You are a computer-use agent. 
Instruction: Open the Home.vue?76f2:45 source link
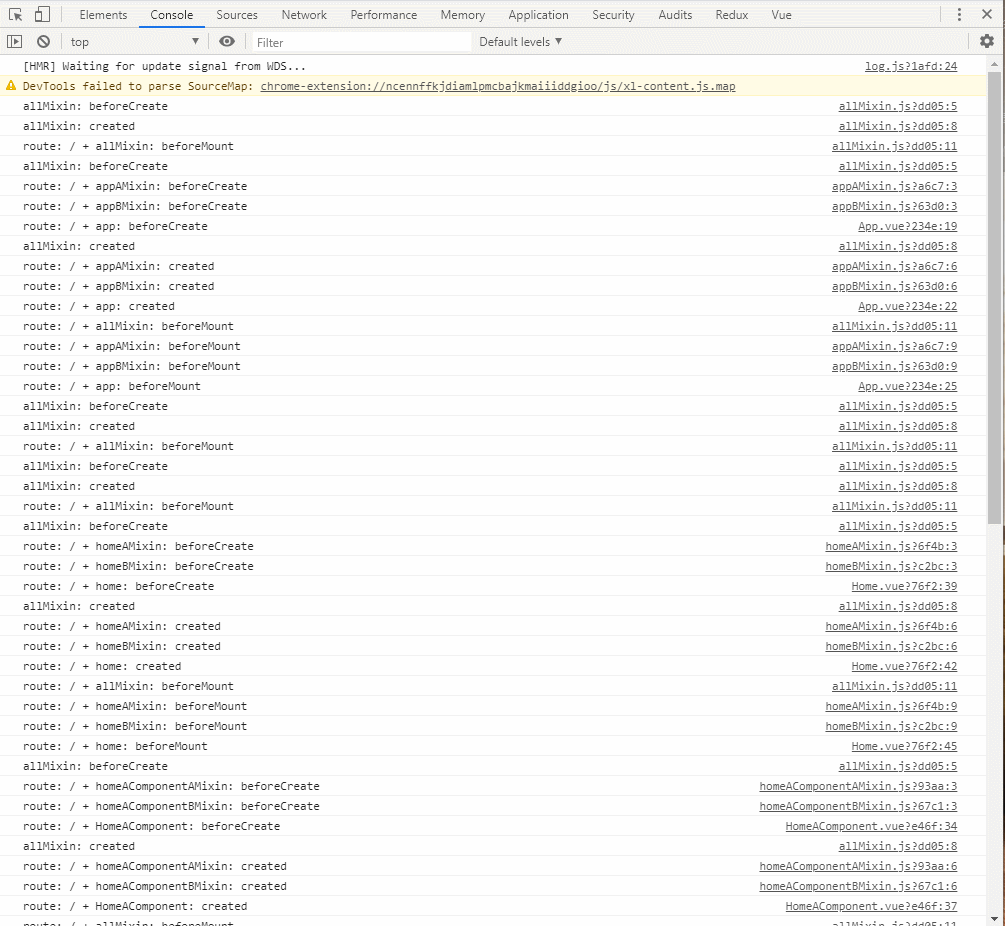(x=904, y=746)
